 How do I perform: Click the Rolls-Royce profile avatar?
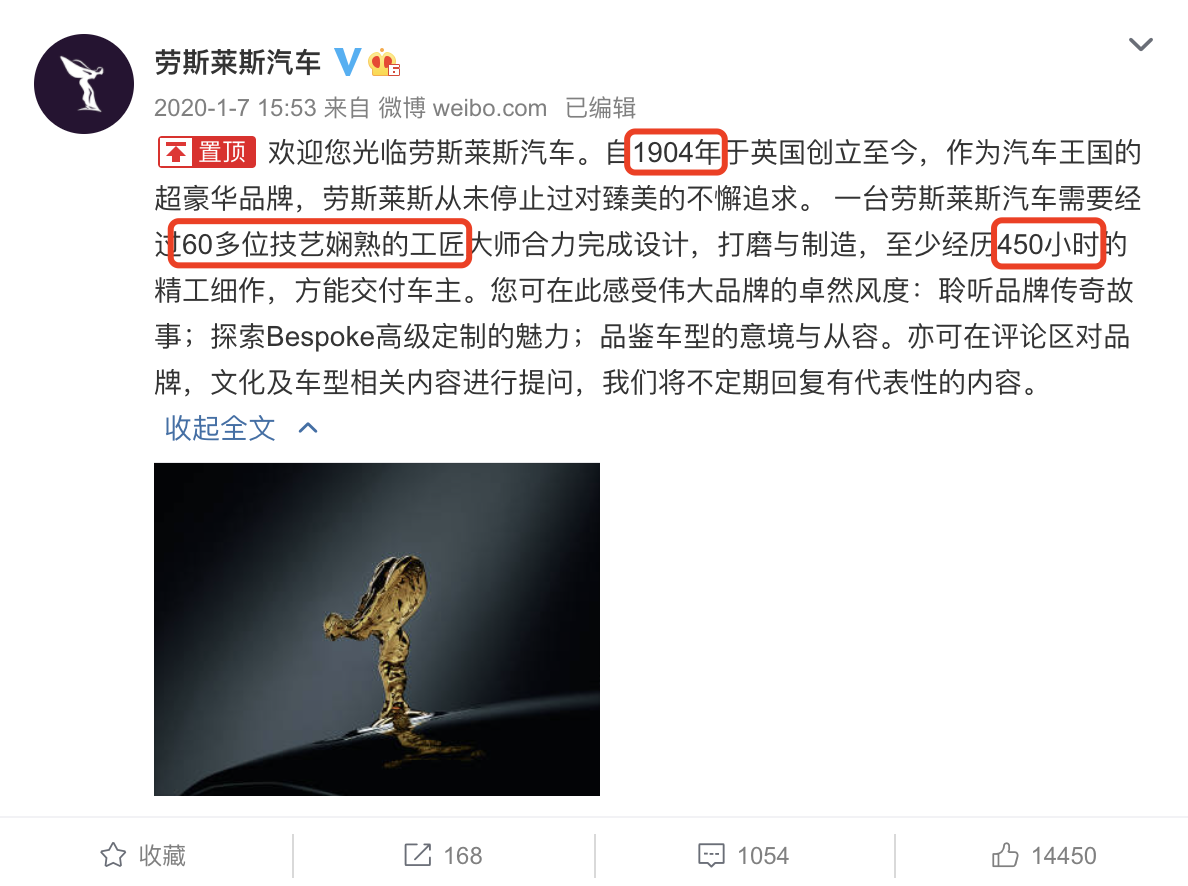pyautogui.click(x=84, y=84)
